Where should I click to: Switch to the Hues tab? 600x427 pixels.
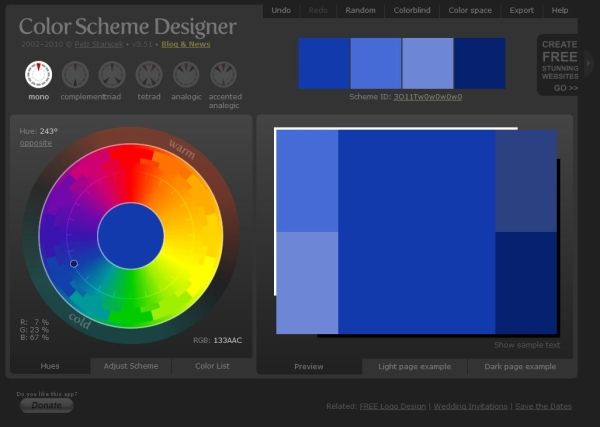(50, 366)
